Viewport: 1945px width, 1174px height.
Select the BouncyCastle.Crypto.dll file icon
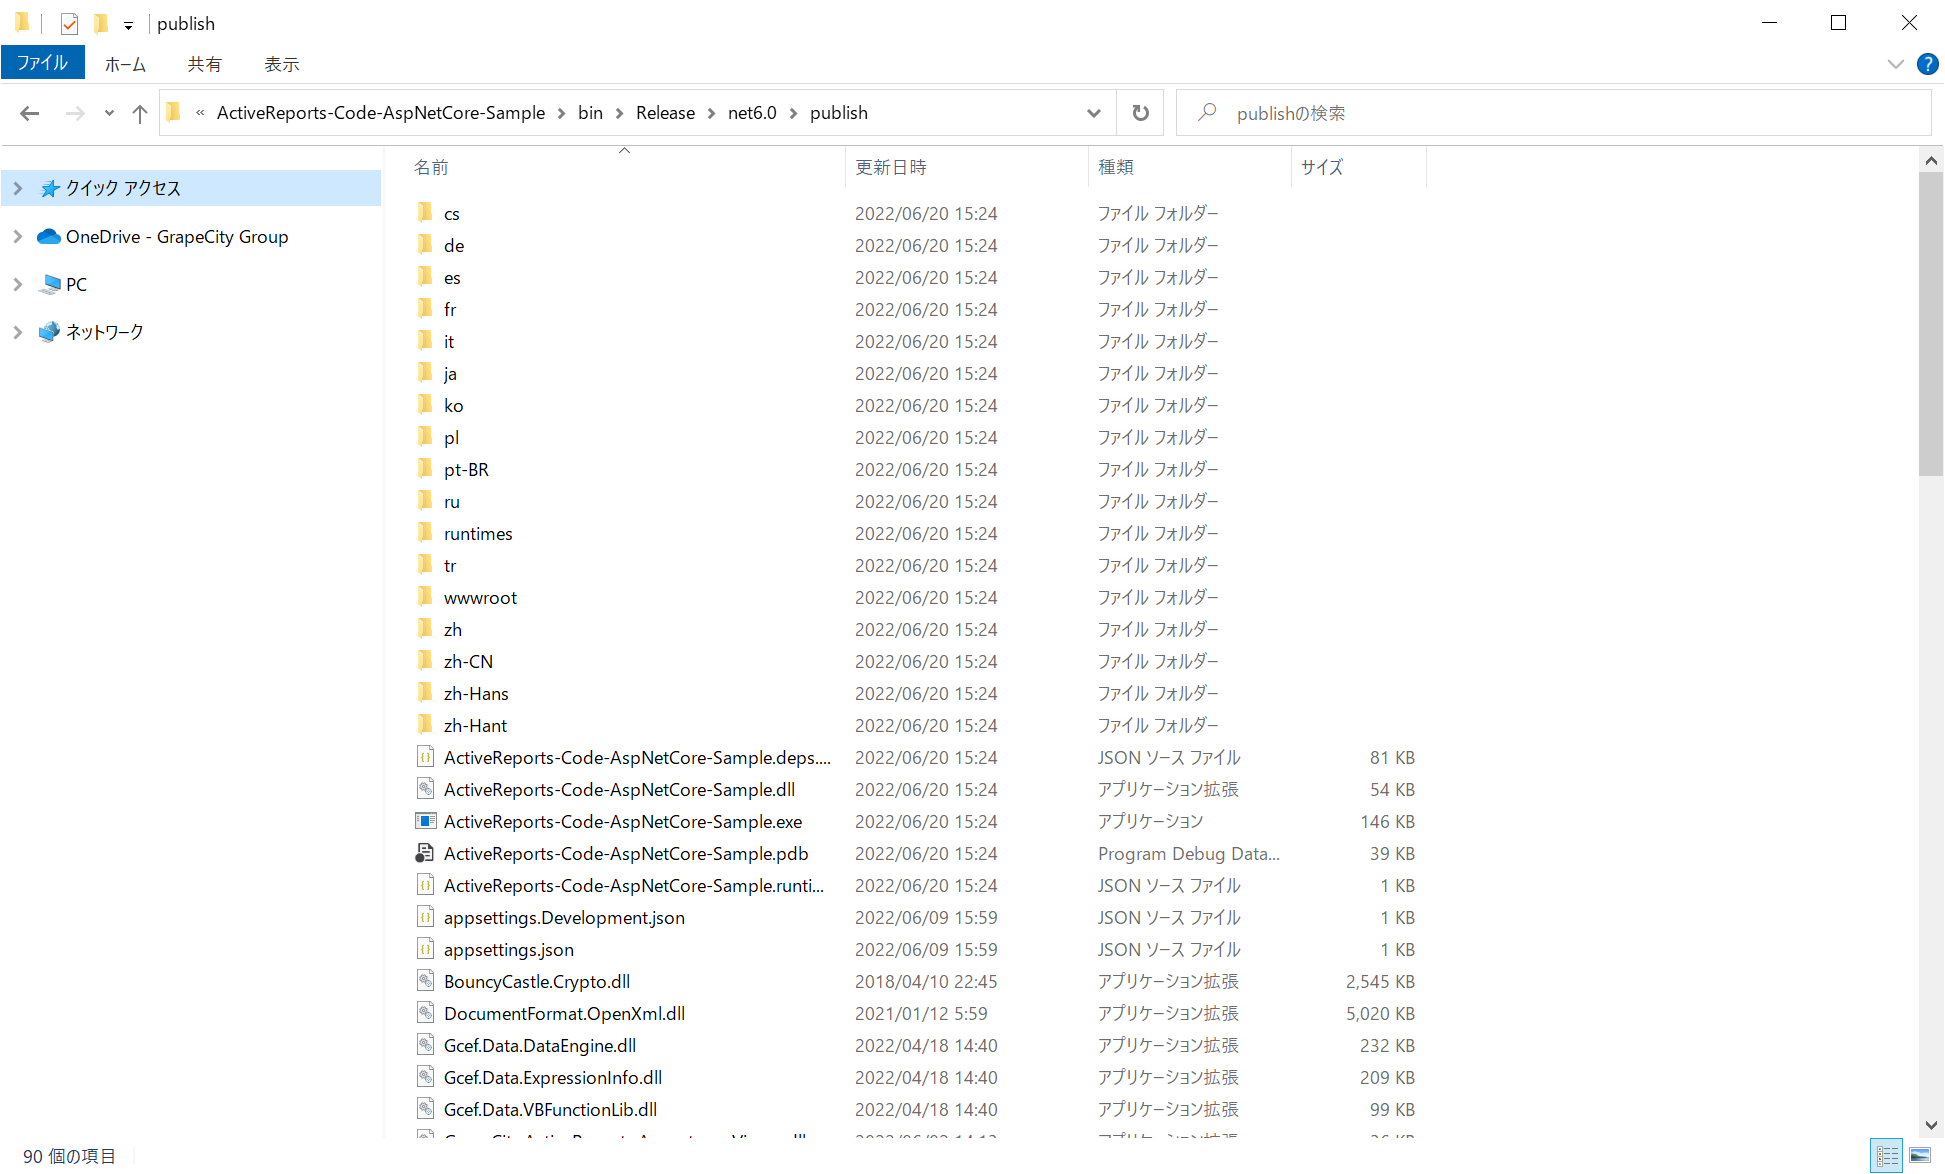click(425, 981)
